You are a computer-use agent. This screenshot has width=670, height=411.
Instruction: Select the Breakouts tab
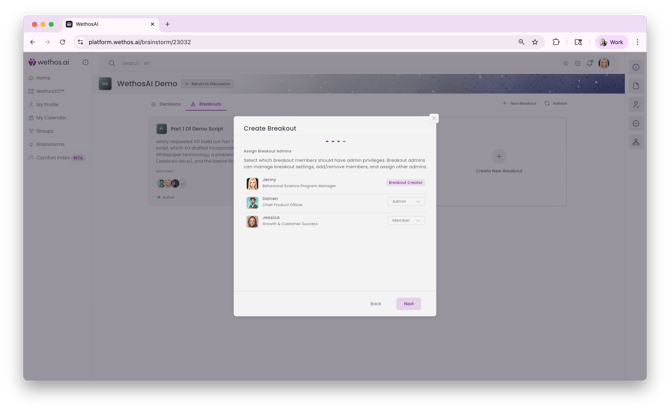(x=207, y=103)
